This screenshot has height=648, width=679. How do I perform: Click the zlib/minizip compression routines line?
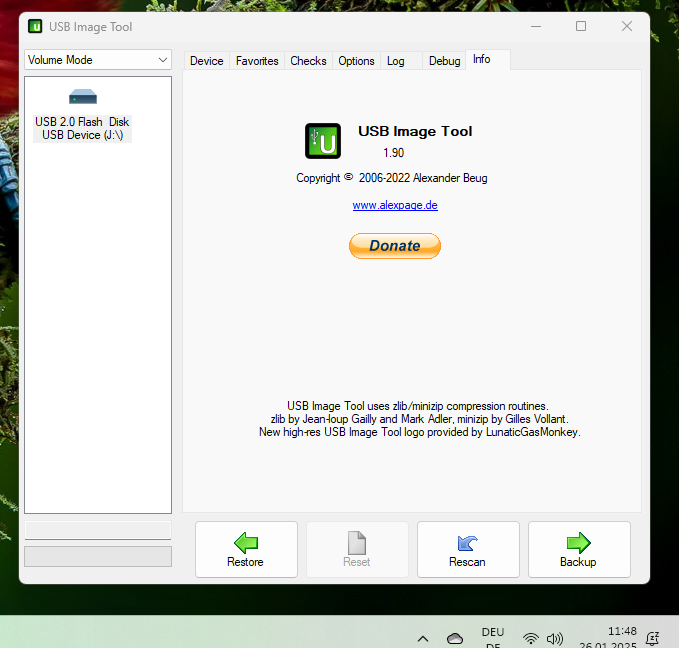pos(418,406)
